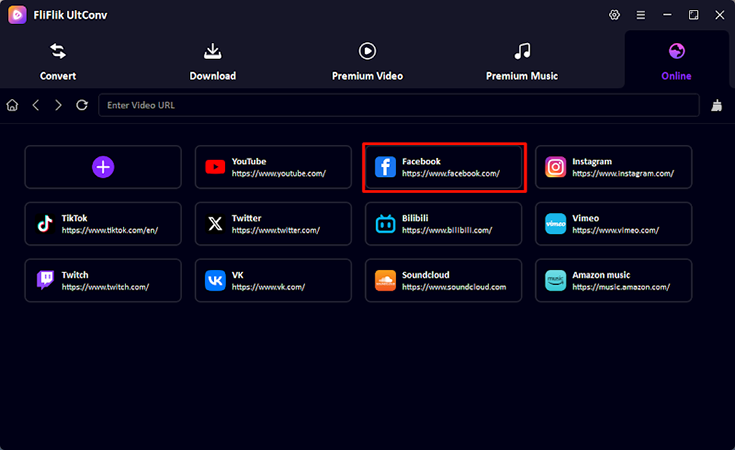Go to the Premium Music tab
Image resolution: width=735 pixels, height=450 pixels.
click(522, 62)
